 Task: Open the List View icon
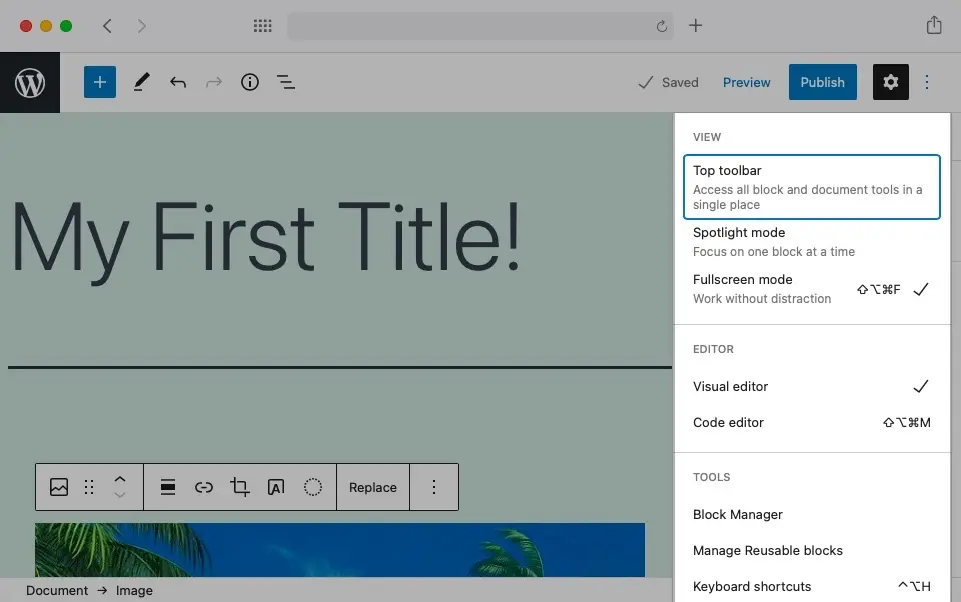286,82
